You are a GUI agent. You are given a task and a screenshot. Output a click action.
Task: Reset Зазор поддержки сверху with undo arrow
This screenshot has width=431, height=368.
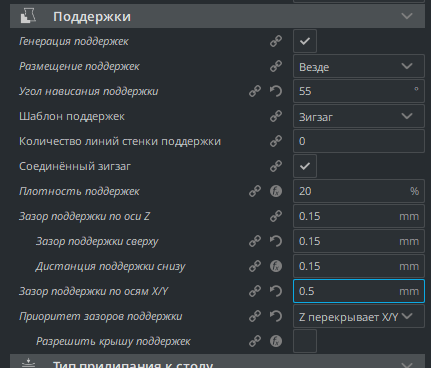point(276,241)
